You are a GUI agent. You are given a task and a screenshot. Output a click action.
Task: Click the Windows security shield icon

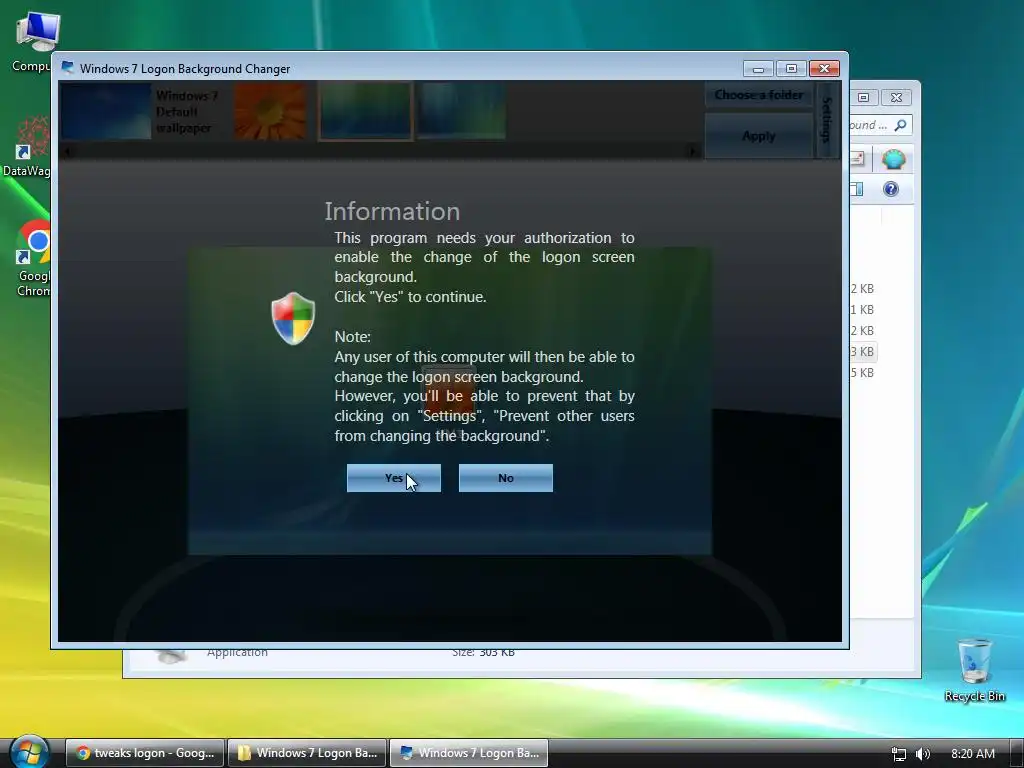click(293, 318)
